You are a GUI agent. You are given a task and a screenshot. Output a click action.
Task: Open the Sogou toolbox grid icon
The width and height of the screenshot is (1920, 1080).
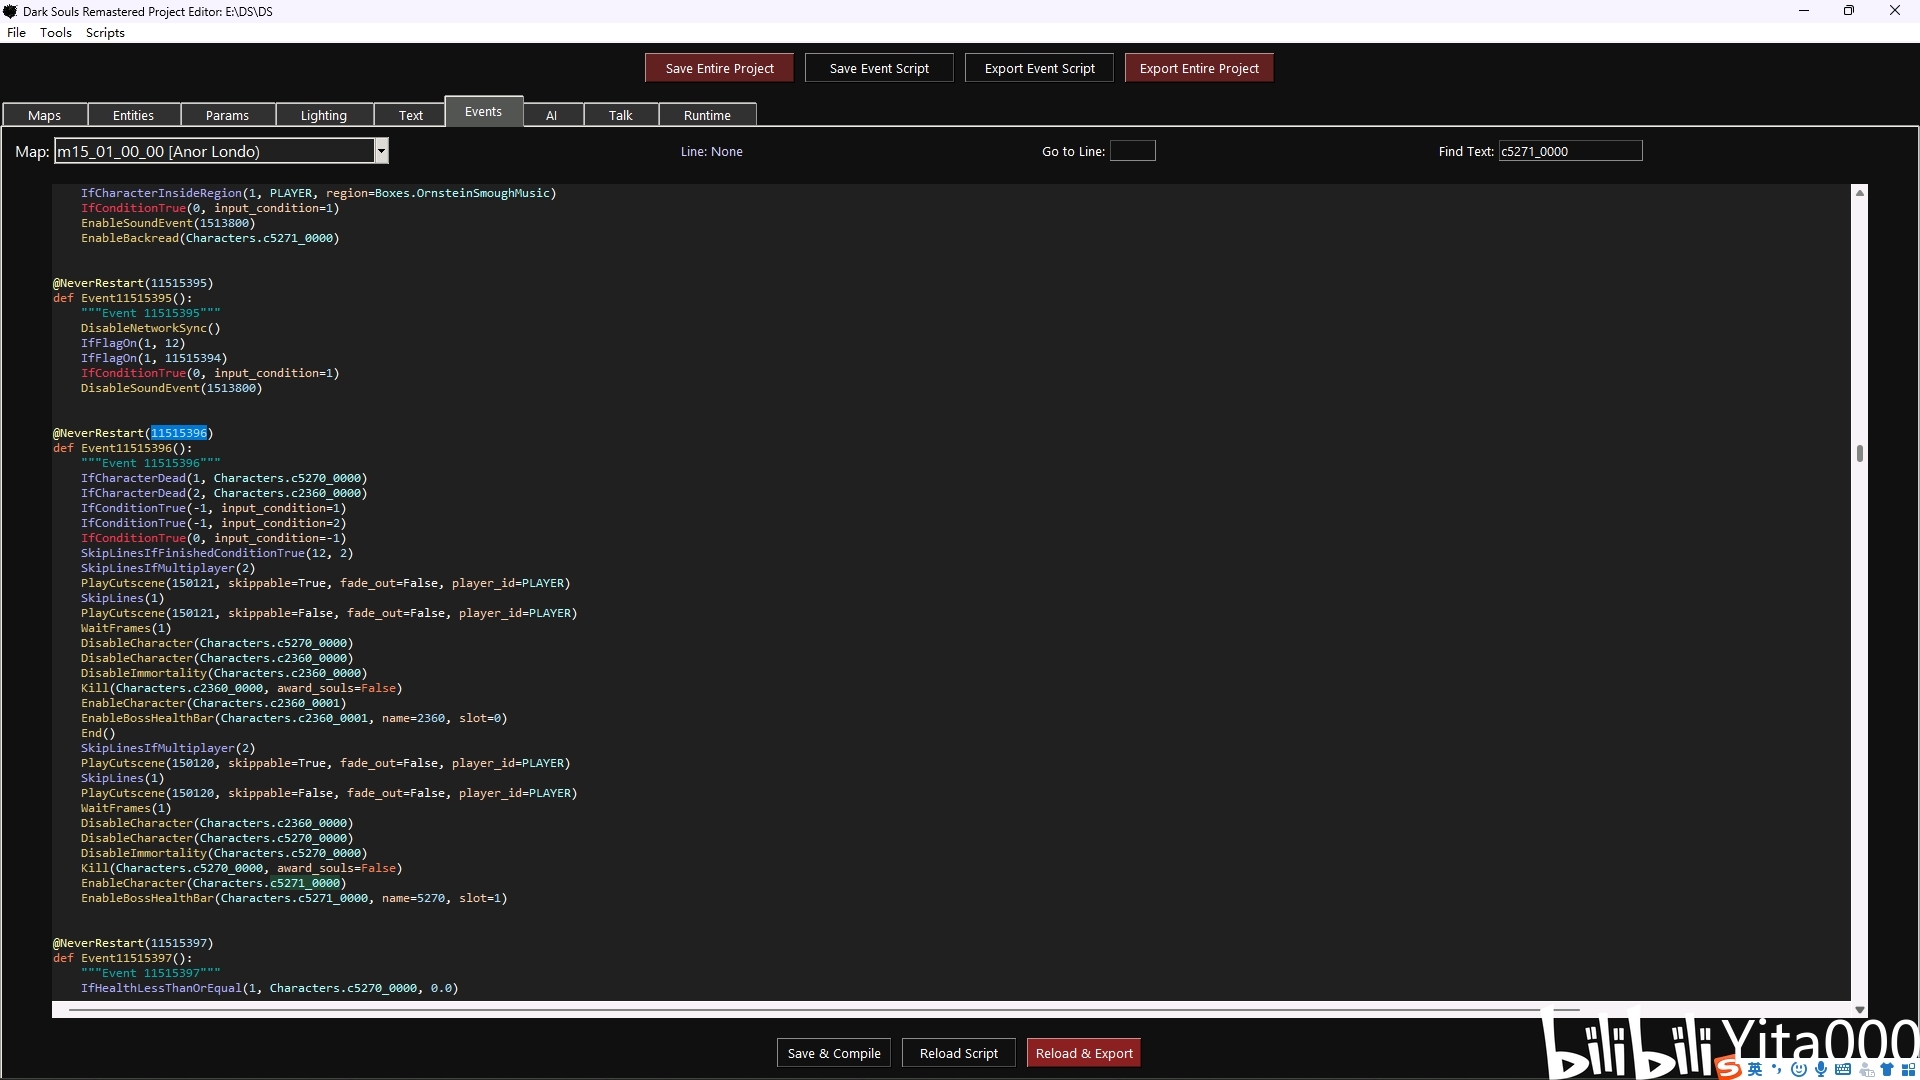tap(1908, 1069)
